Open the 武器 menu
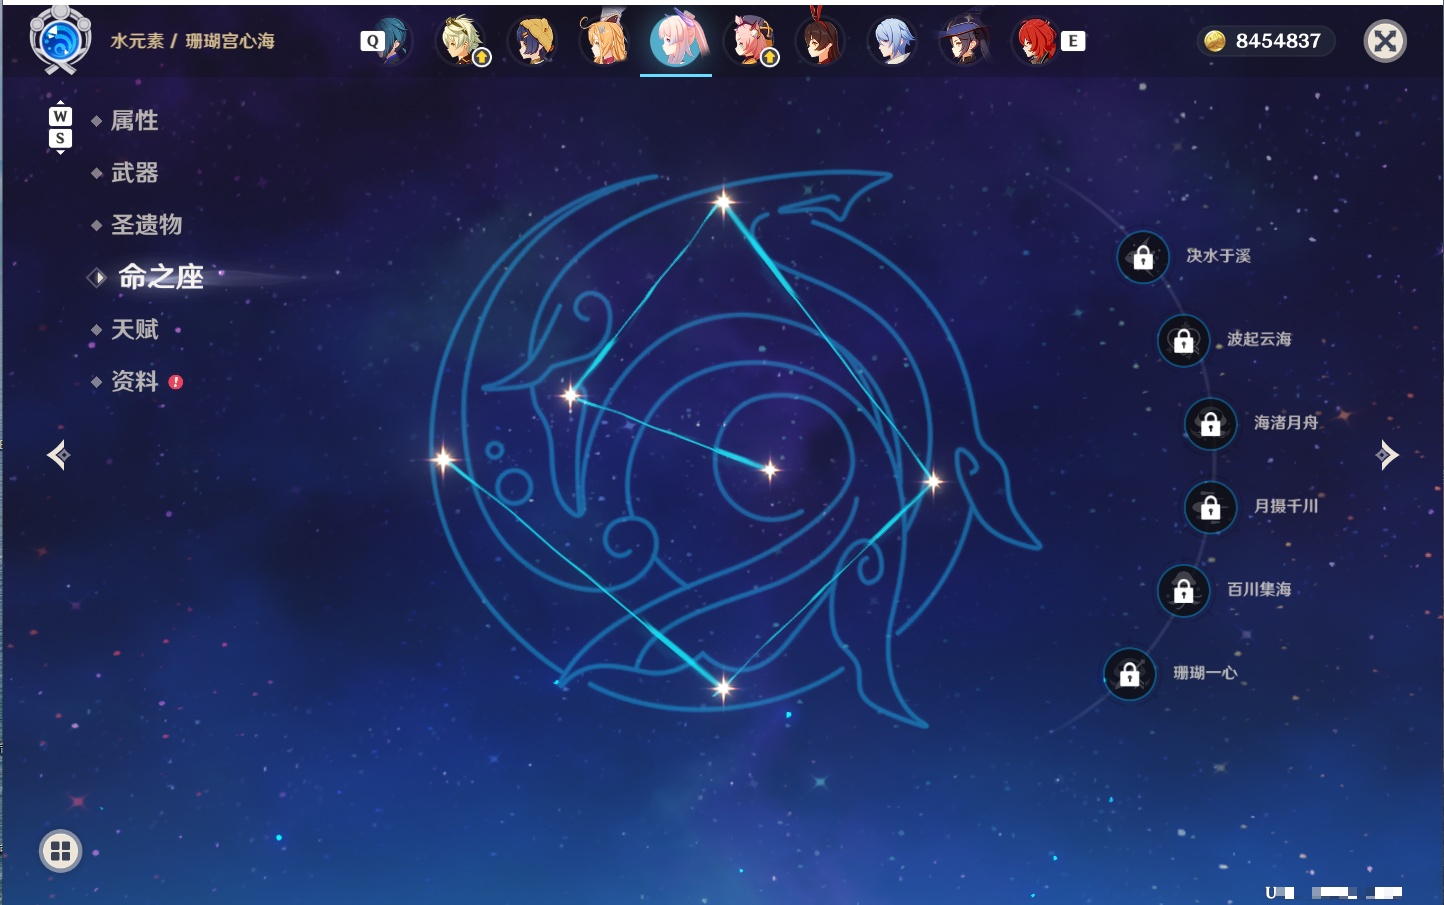The height and width of the screenshot is (905, 1444). click(134, 173)
